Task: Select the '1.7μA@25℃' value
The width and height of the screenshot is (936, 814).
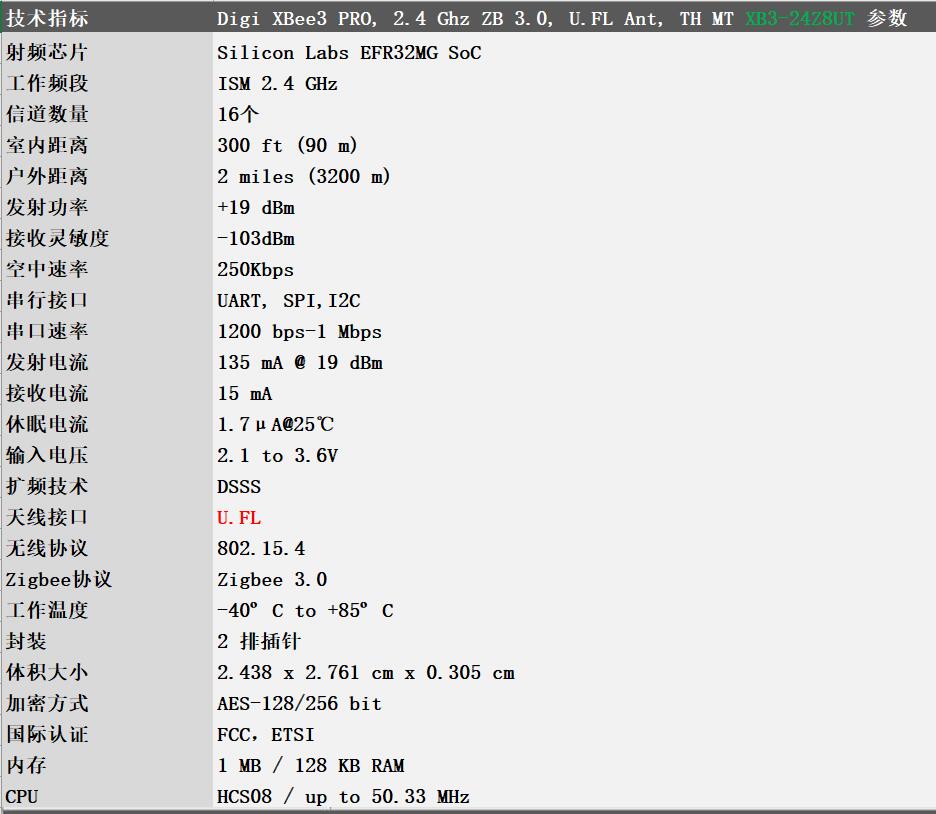Action: (x=276, y=425)
